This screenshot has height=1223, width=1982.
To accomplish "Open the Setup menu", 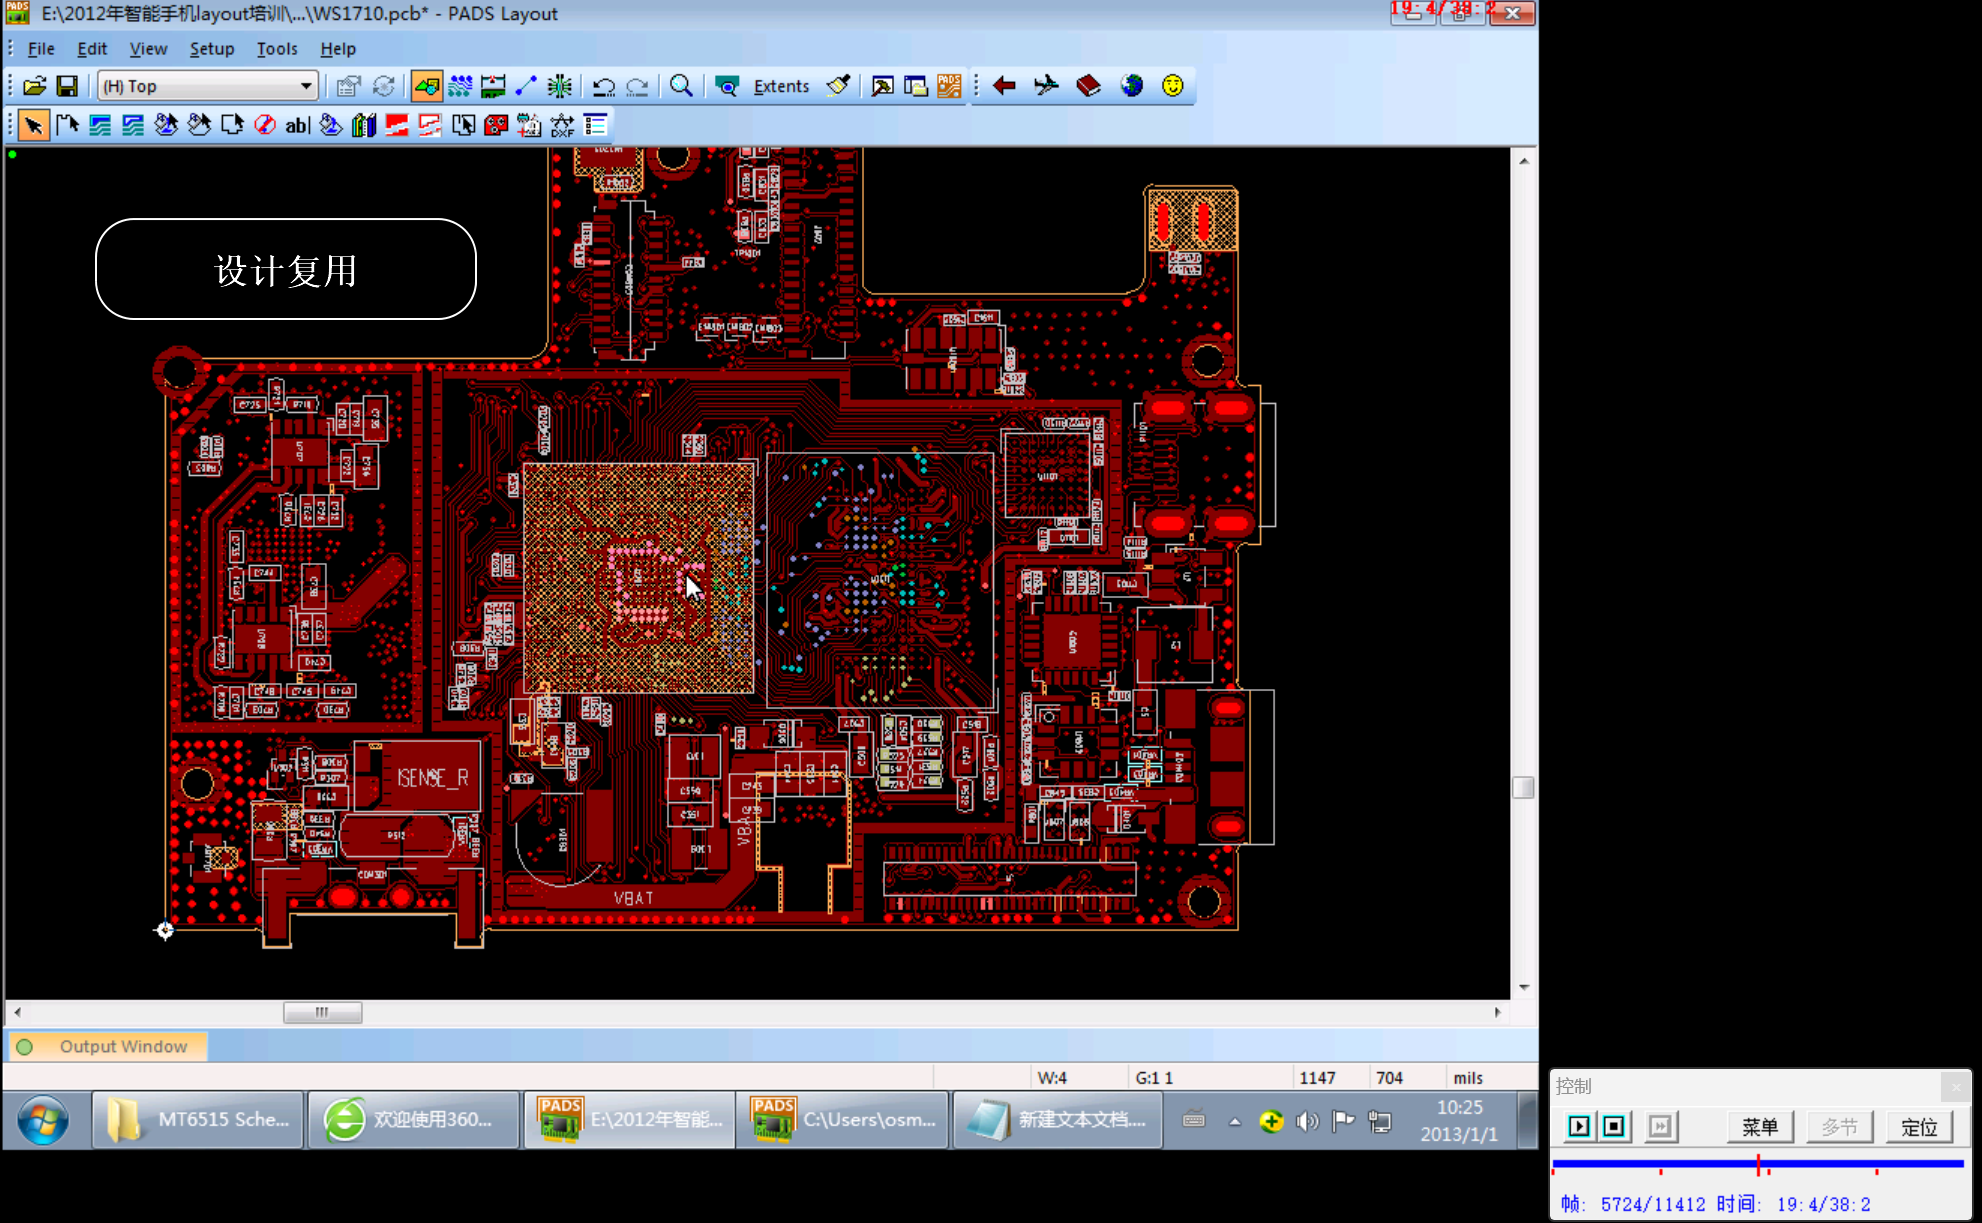I will (212, 48).
